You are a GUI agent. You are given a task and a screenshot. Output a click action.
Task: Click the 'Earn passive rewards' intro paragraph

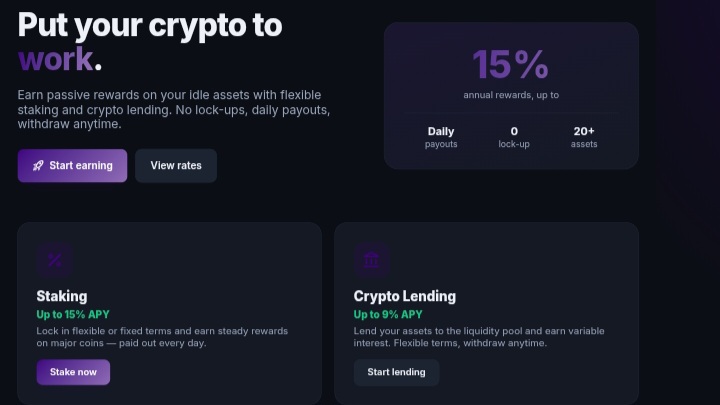174,109
